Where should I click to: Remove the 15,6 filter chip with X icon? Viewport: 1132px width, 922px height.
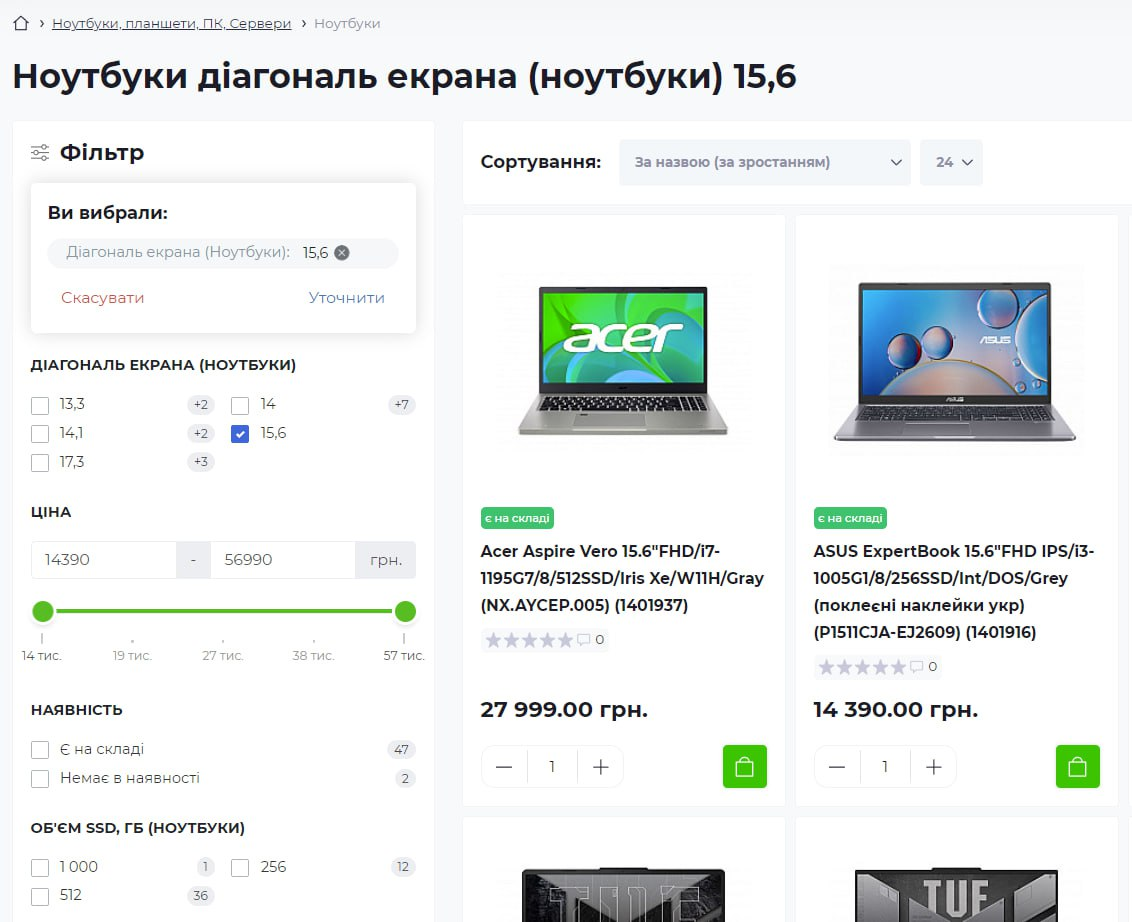point(342,253)
